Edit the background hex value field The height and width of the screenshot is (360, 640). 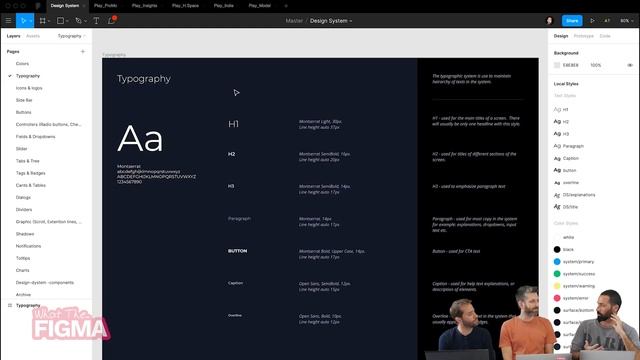coord(571,65)
